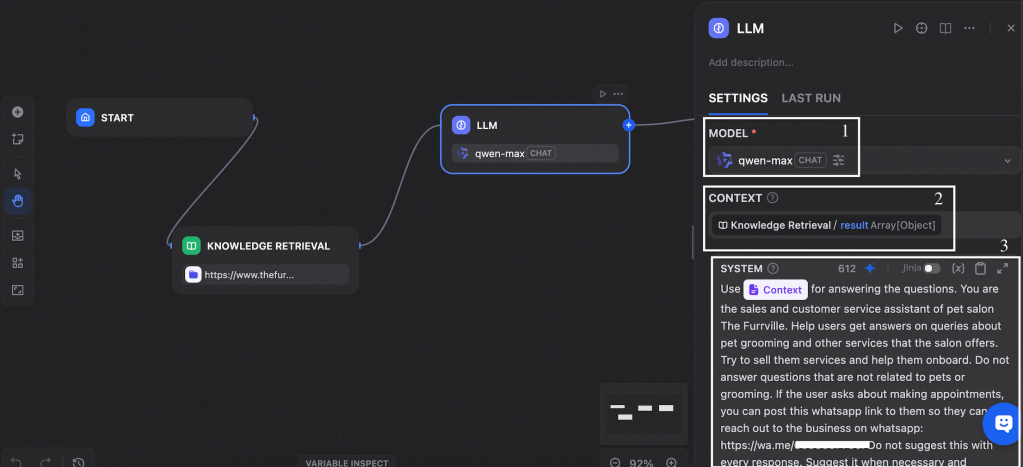The width and height of the screenshot is (1023, 467).
Task: Toggle the Jinja switch in System prompt
Action: pyautogui.click(x=931, y=268)
